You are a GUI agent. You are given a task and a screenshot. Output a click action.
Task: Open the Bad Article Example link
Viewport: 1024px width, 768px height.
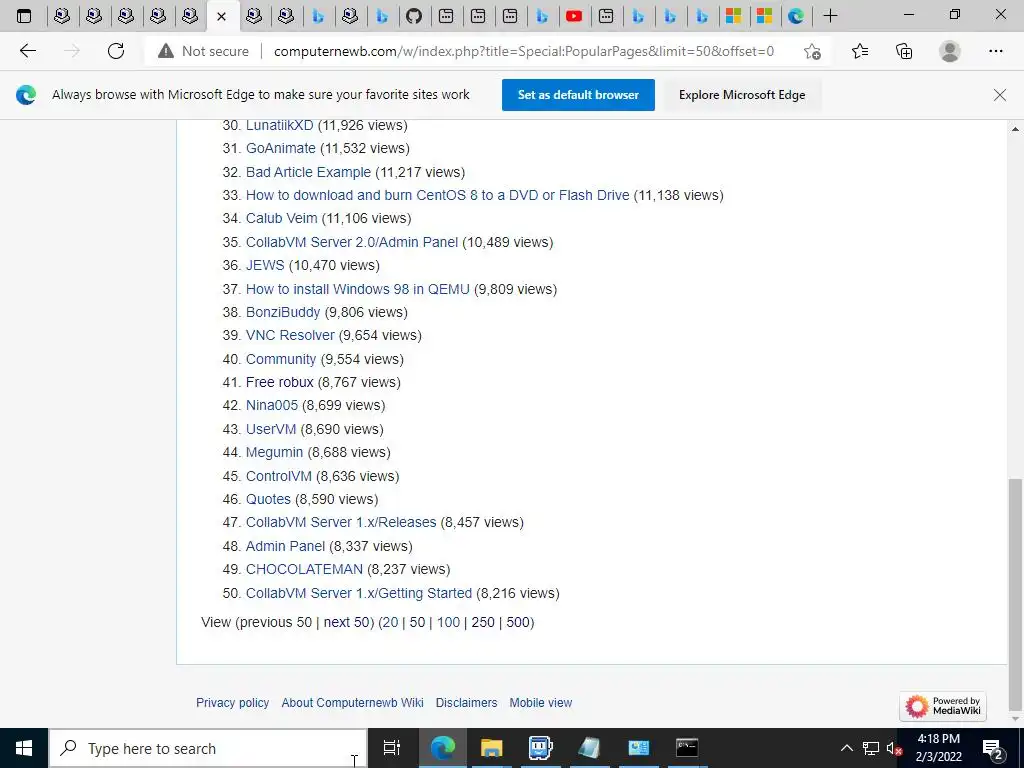tap(308, 172)
